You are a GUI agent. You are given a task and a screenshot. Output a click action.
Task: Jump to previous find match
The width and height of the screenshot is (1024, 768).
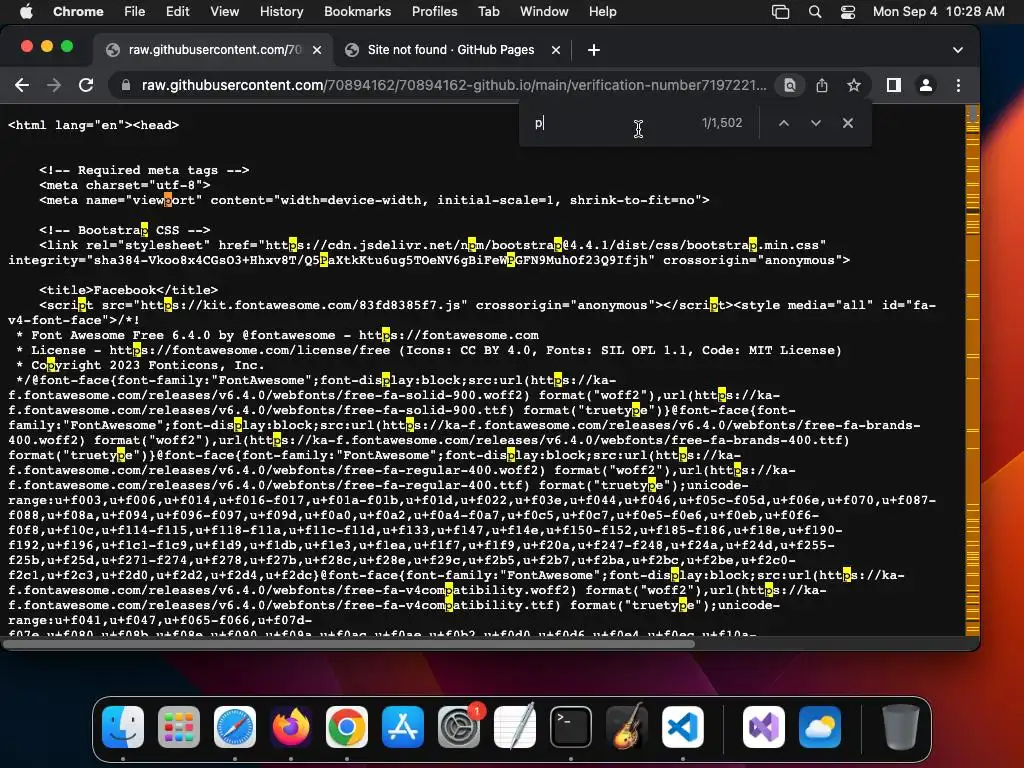point(784,123)
